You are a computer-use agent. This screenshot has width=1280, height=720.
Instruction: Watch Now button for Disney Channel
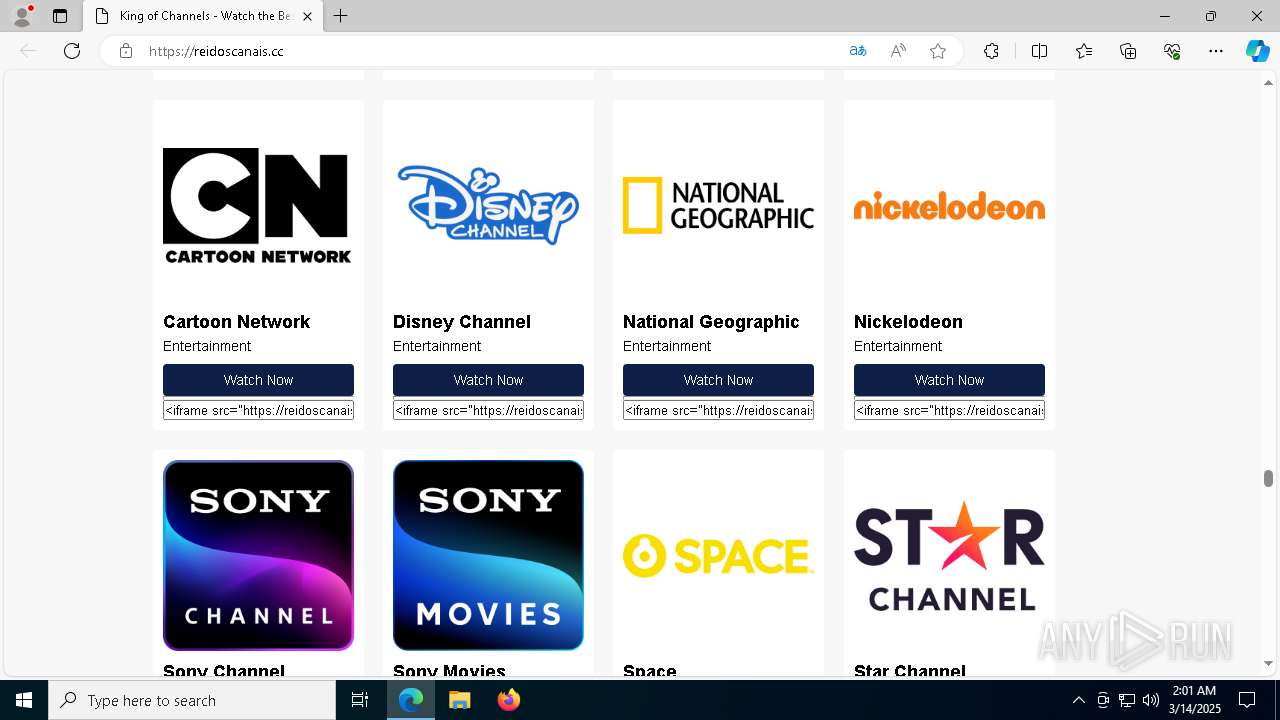(488, 380)
